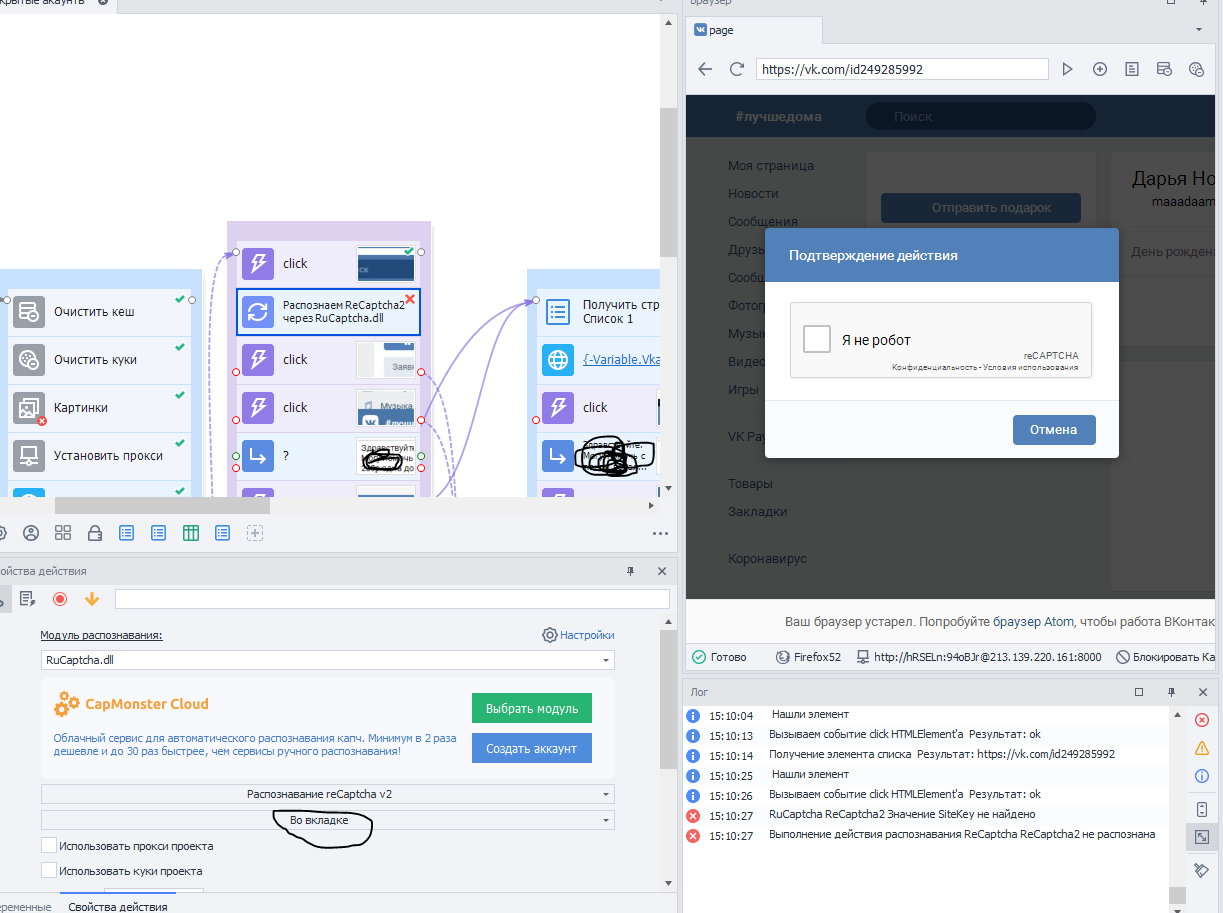Select the 'Очистить куки' action block
Image resolution: width=1223 pixels, height=913 pixels.
pyautogui.click(x=100, y=360)
